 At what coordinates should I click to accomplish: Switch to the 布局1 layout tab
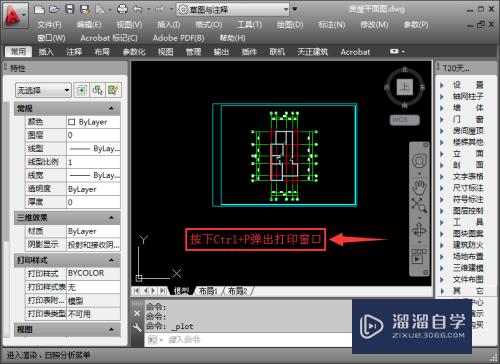pyautogui.click(x=208, y=291)
